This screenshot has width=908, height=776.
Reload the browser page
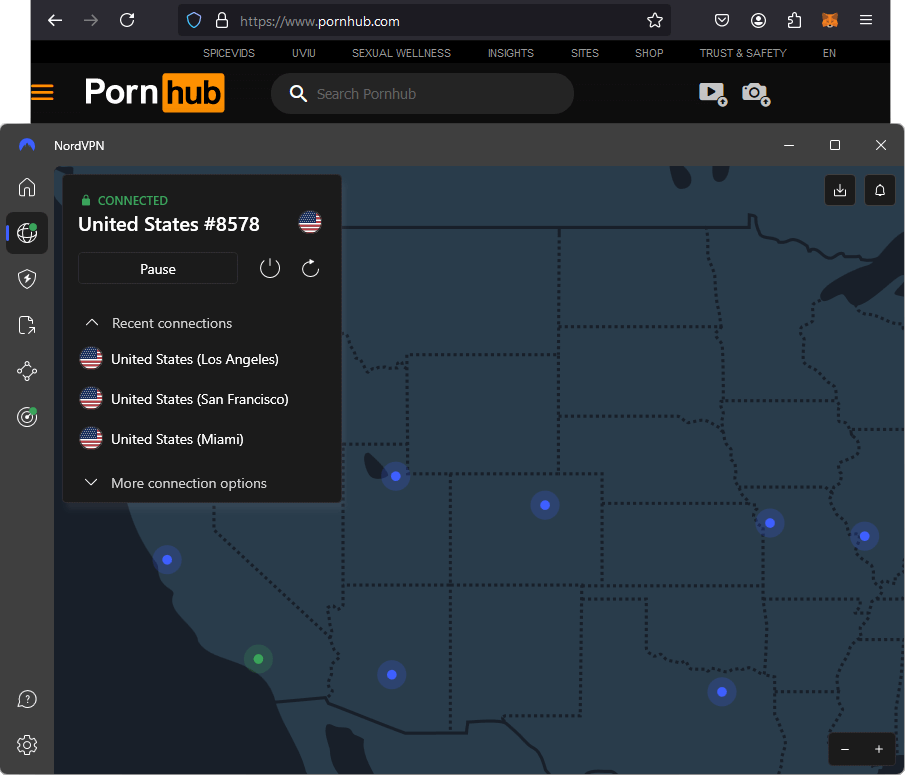click(x=127, y=21)
